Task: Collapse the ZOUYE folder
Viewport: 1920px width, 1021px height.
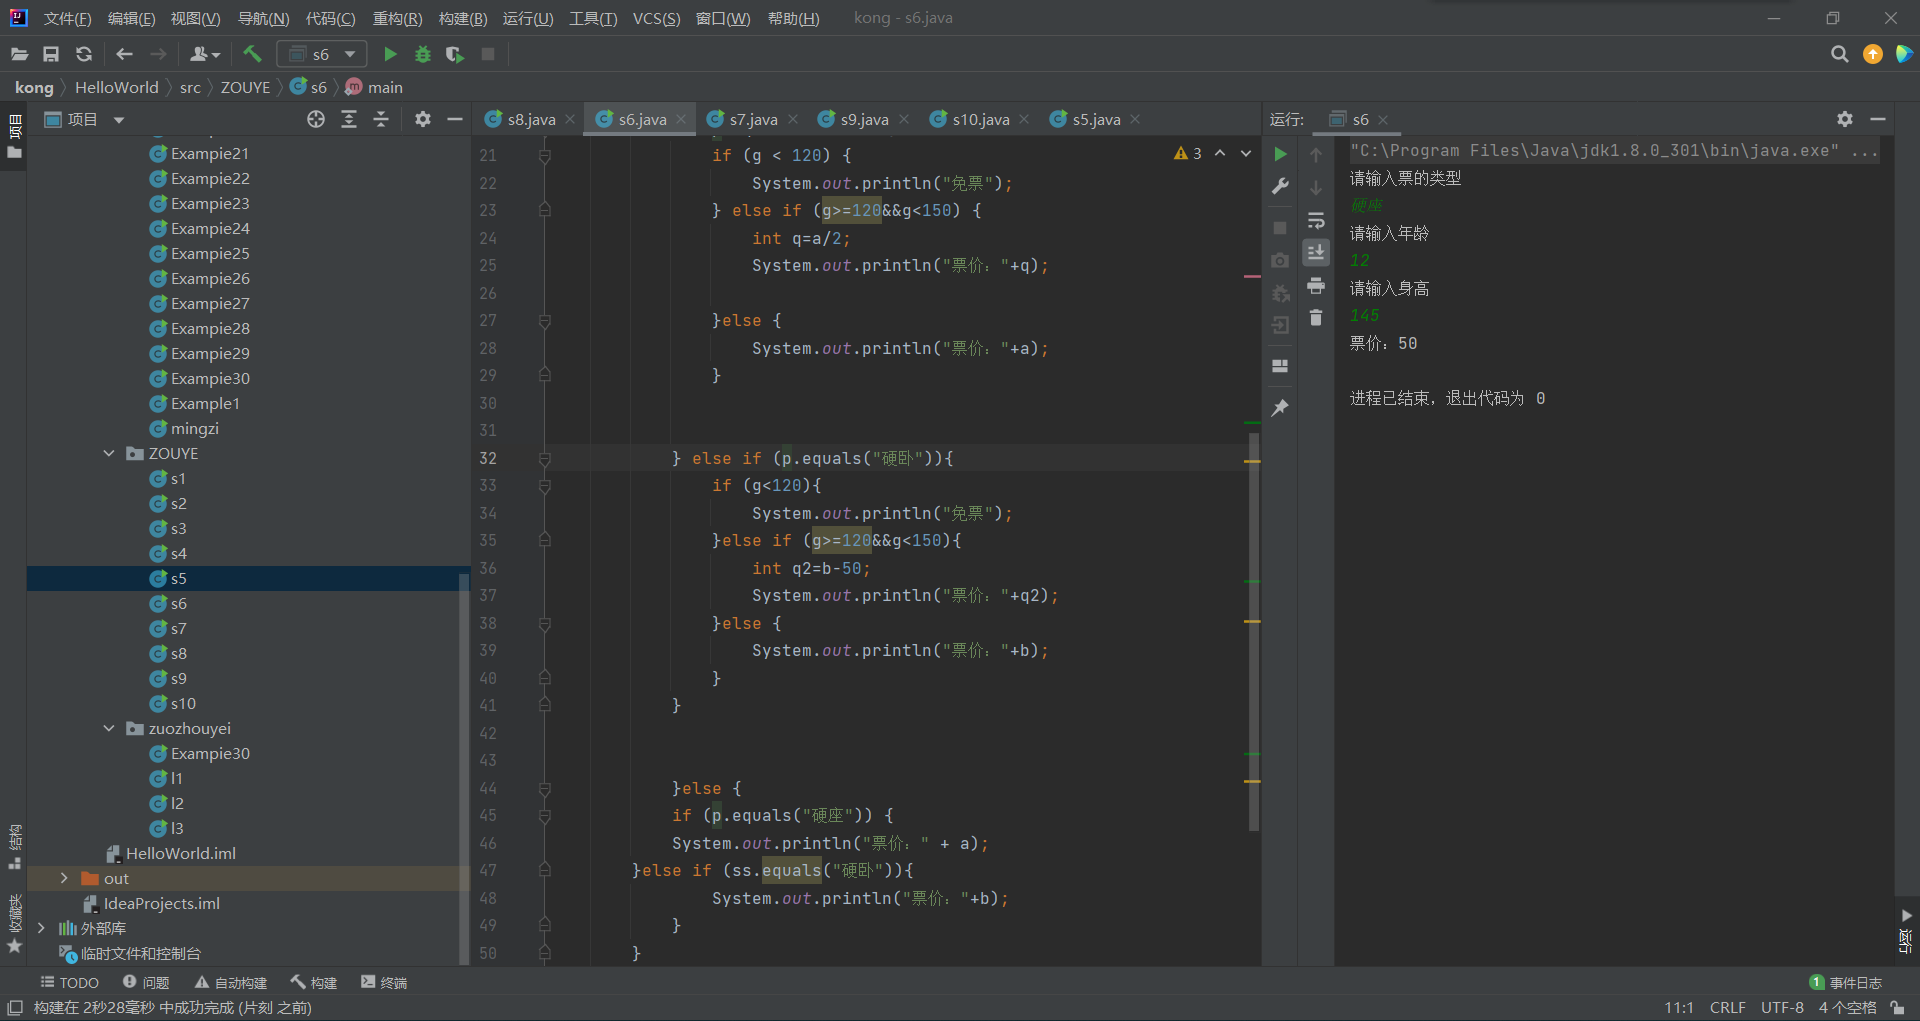Action: [109, 454]
